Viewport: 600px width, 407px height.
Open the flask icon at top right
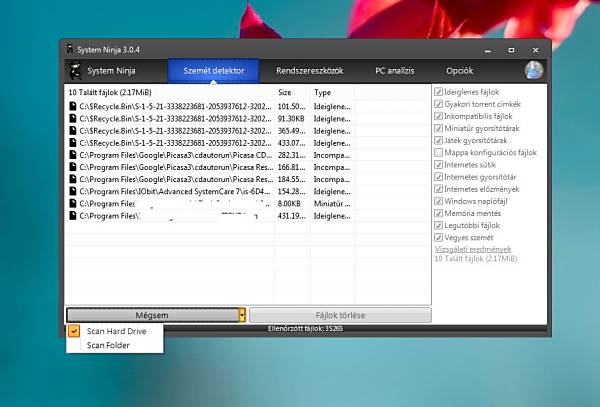pos(534,70)
